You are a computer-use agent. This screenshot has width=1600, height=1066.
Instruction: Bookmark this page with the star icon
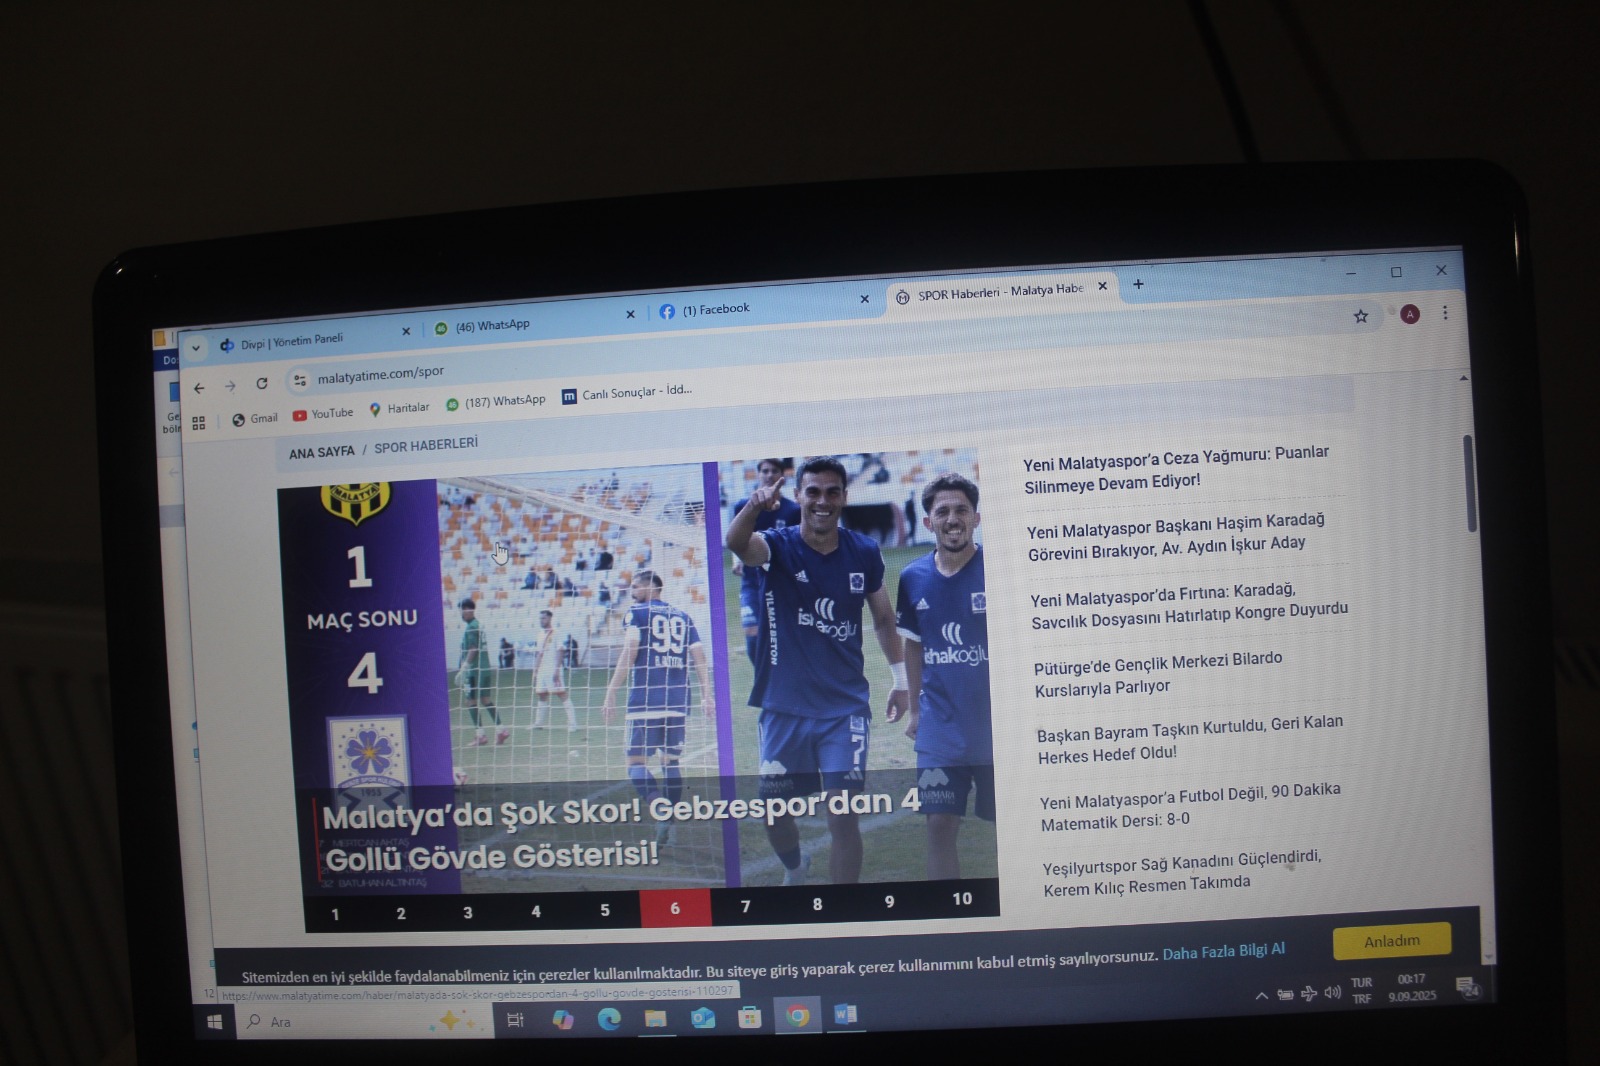tap(1360, 316)
